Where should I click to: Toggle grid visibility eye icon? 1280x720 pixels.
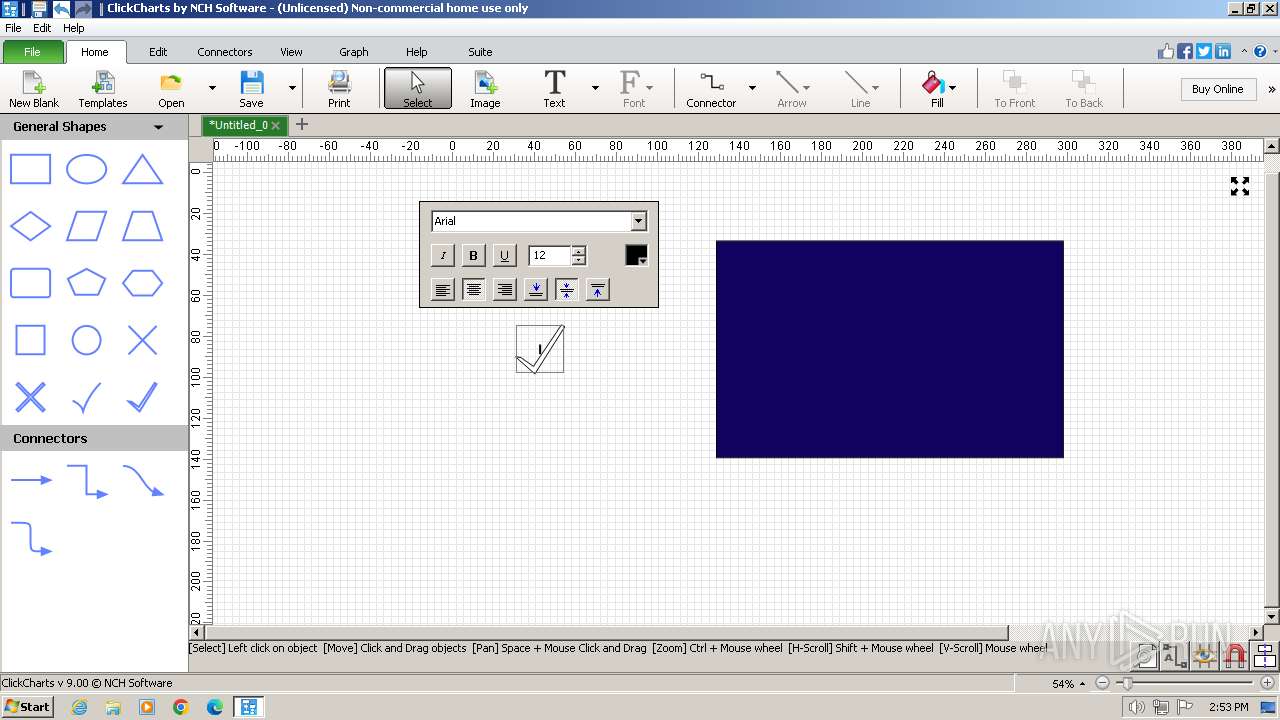(1205, 656)
